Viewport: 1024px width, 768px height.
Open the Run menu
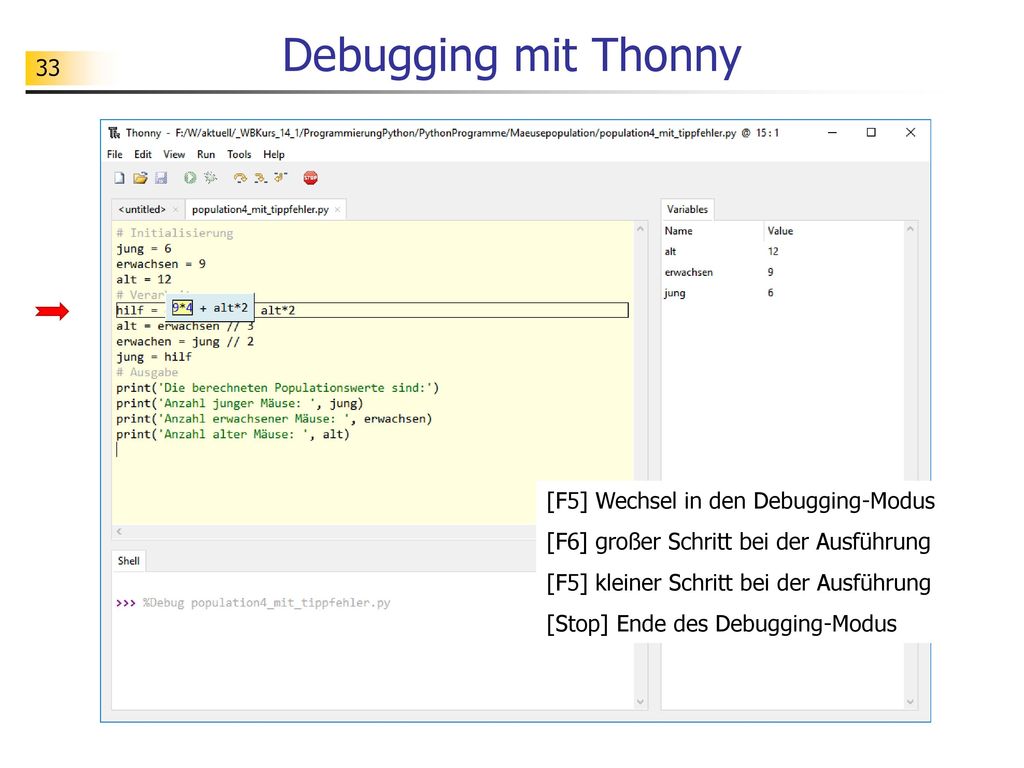pyautogui.click(x=206, y=155)
